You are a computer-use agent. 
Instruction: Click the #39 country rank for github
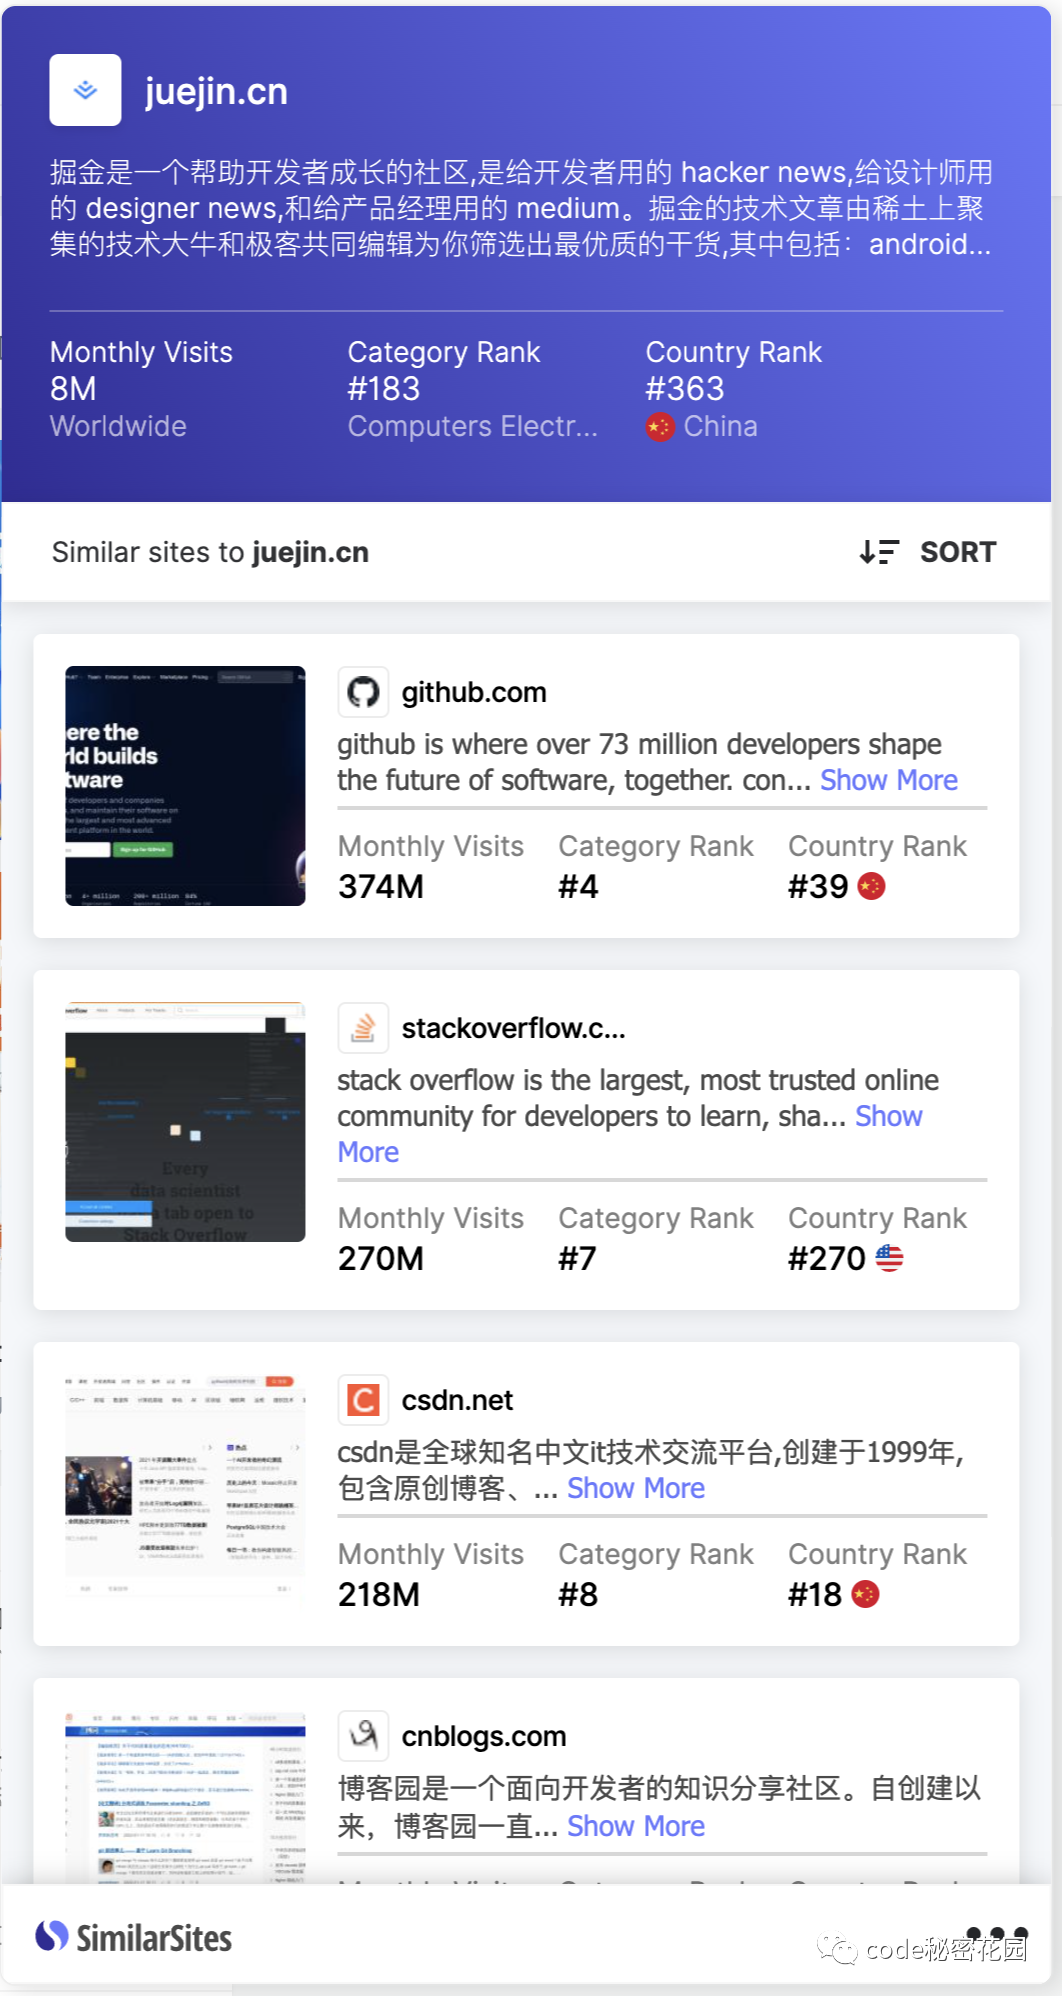tap(818, 887)
